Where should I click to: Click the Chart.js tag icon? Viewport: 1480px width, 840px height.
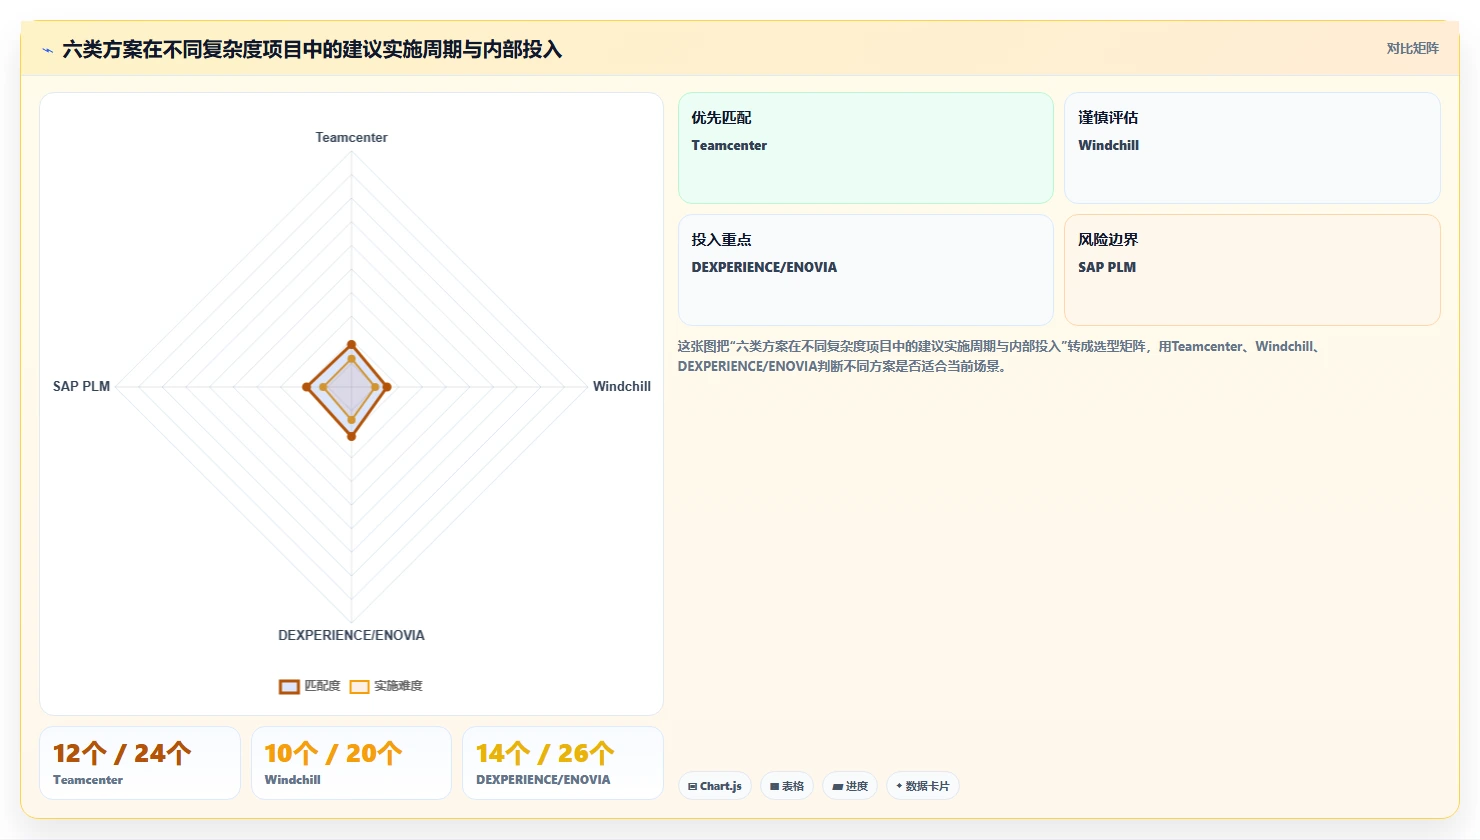click(692, 787)
